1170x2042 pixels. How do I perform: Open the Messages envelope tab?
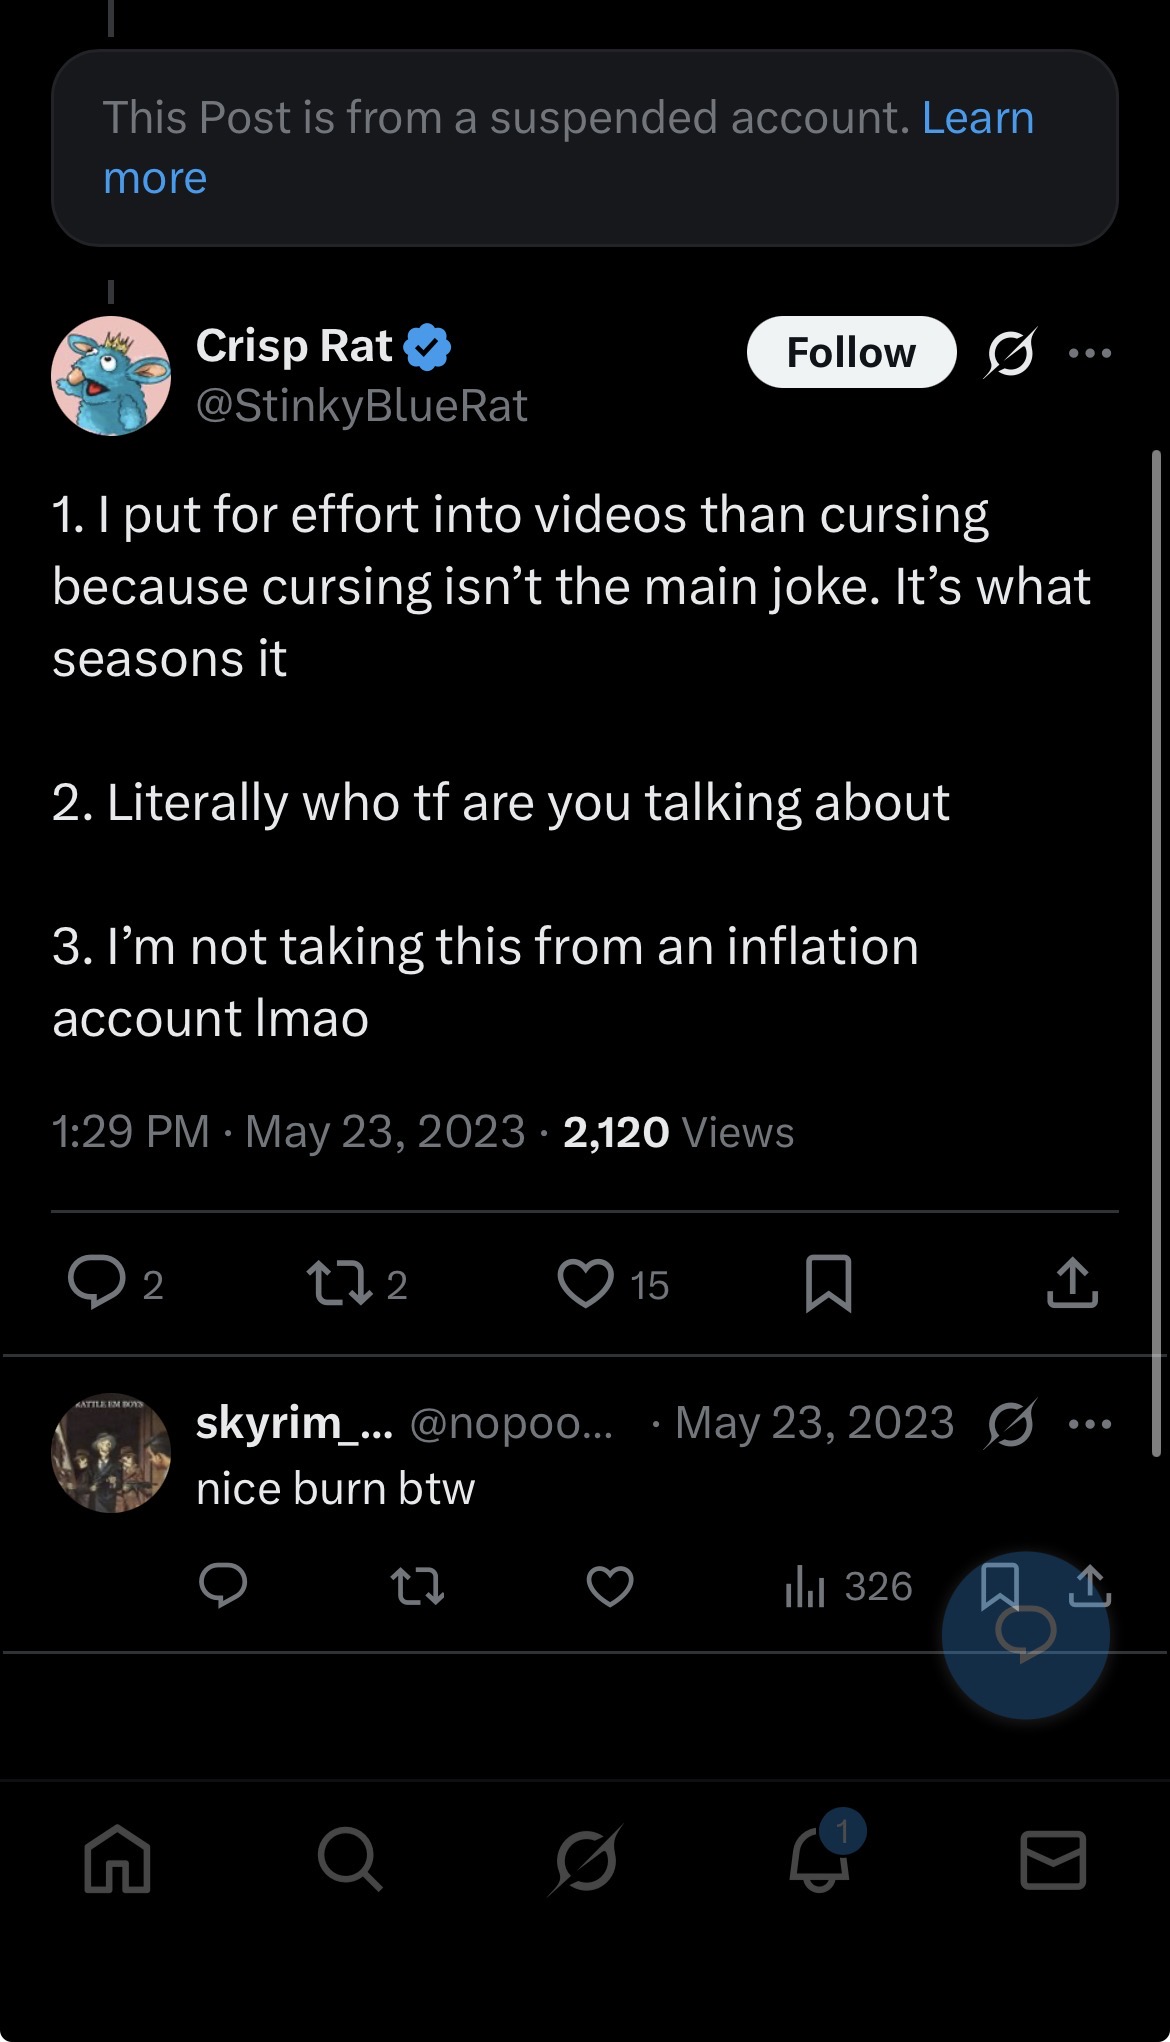tap(1053, 1859)
